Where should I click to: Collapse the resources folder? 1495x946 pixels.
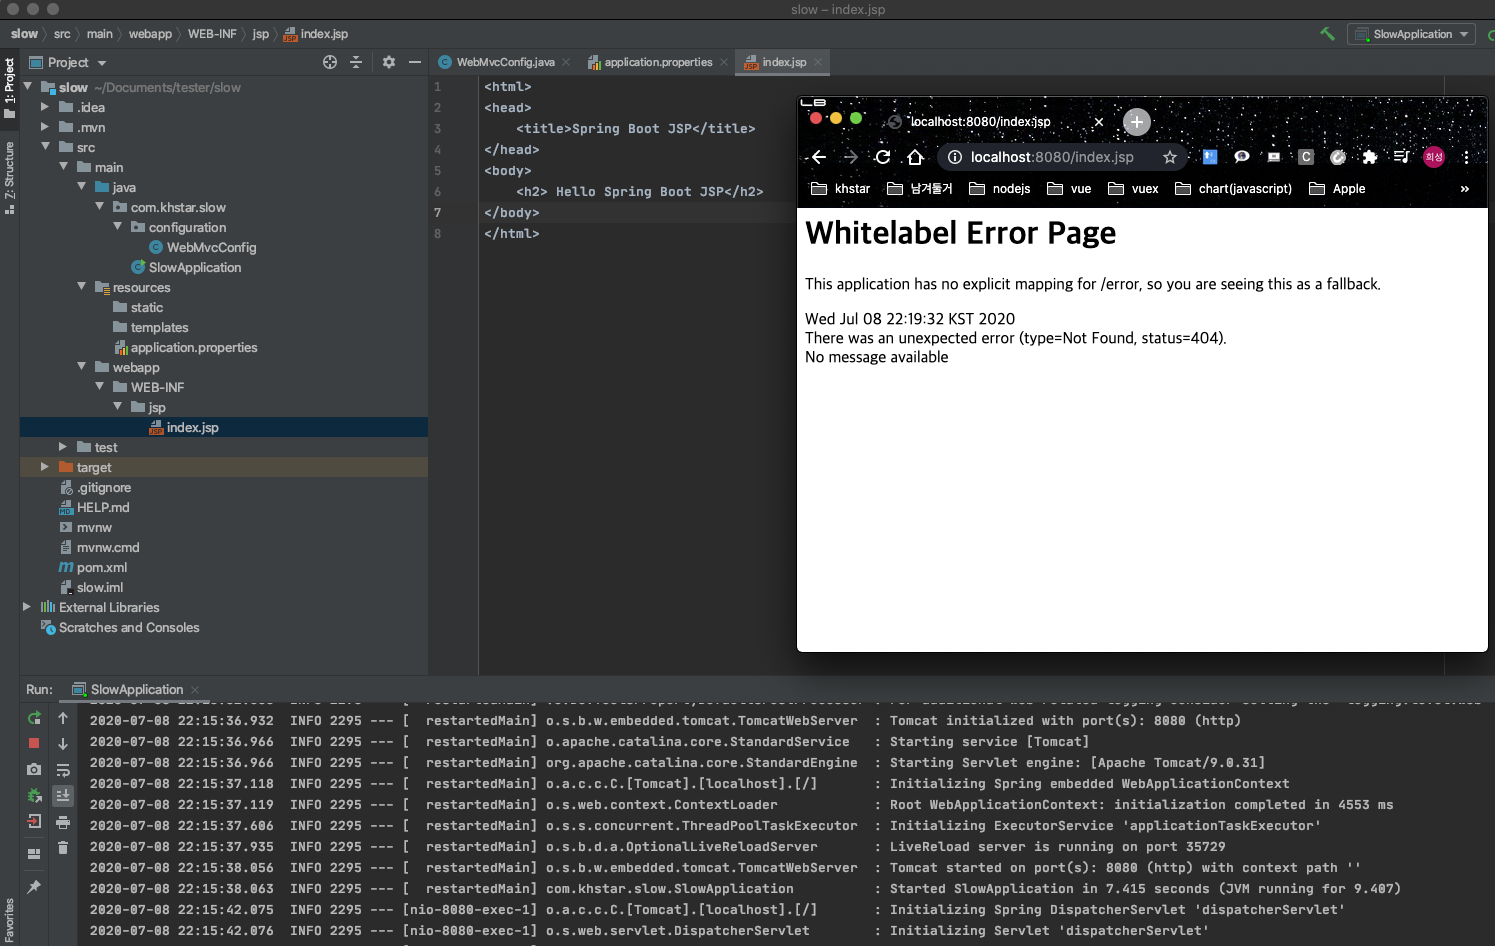tap(82, 287)
